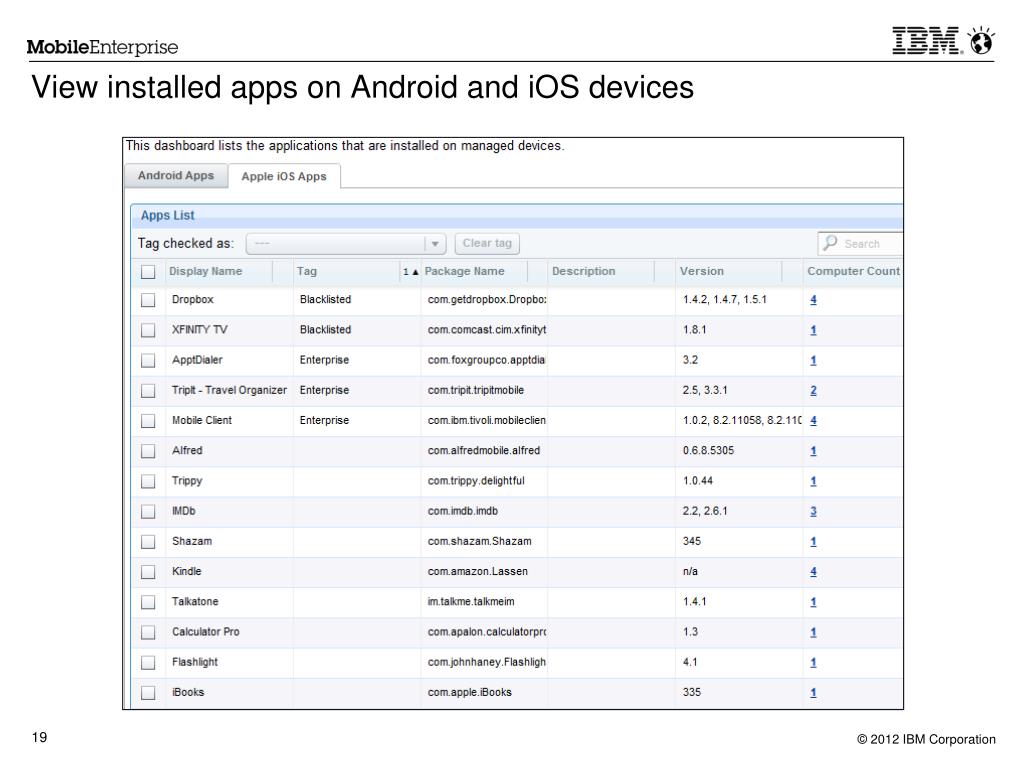The image size is (1024, 768).
Task: Open Mobile Client computer count link
Action: (813, 421)
